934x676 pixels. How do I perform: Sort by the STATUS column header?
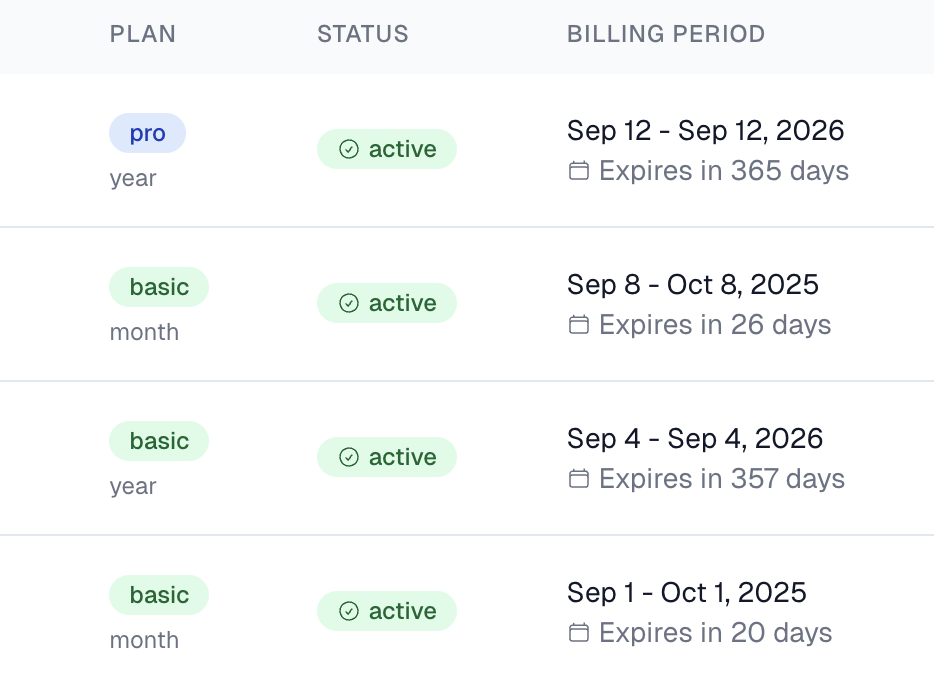pyautogui.click(x=363, y=34)
